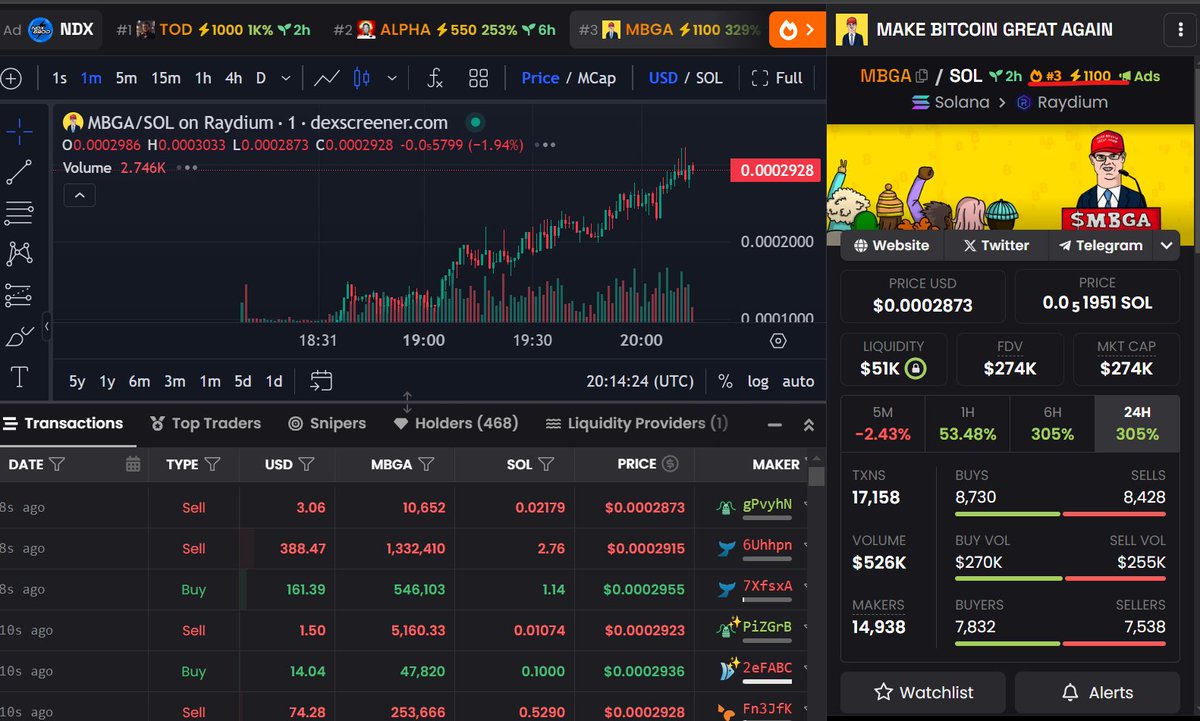Filter transactions by USD amount
Image resolution: width=1200 pixels, height=721 pixels.
point(307,464)
